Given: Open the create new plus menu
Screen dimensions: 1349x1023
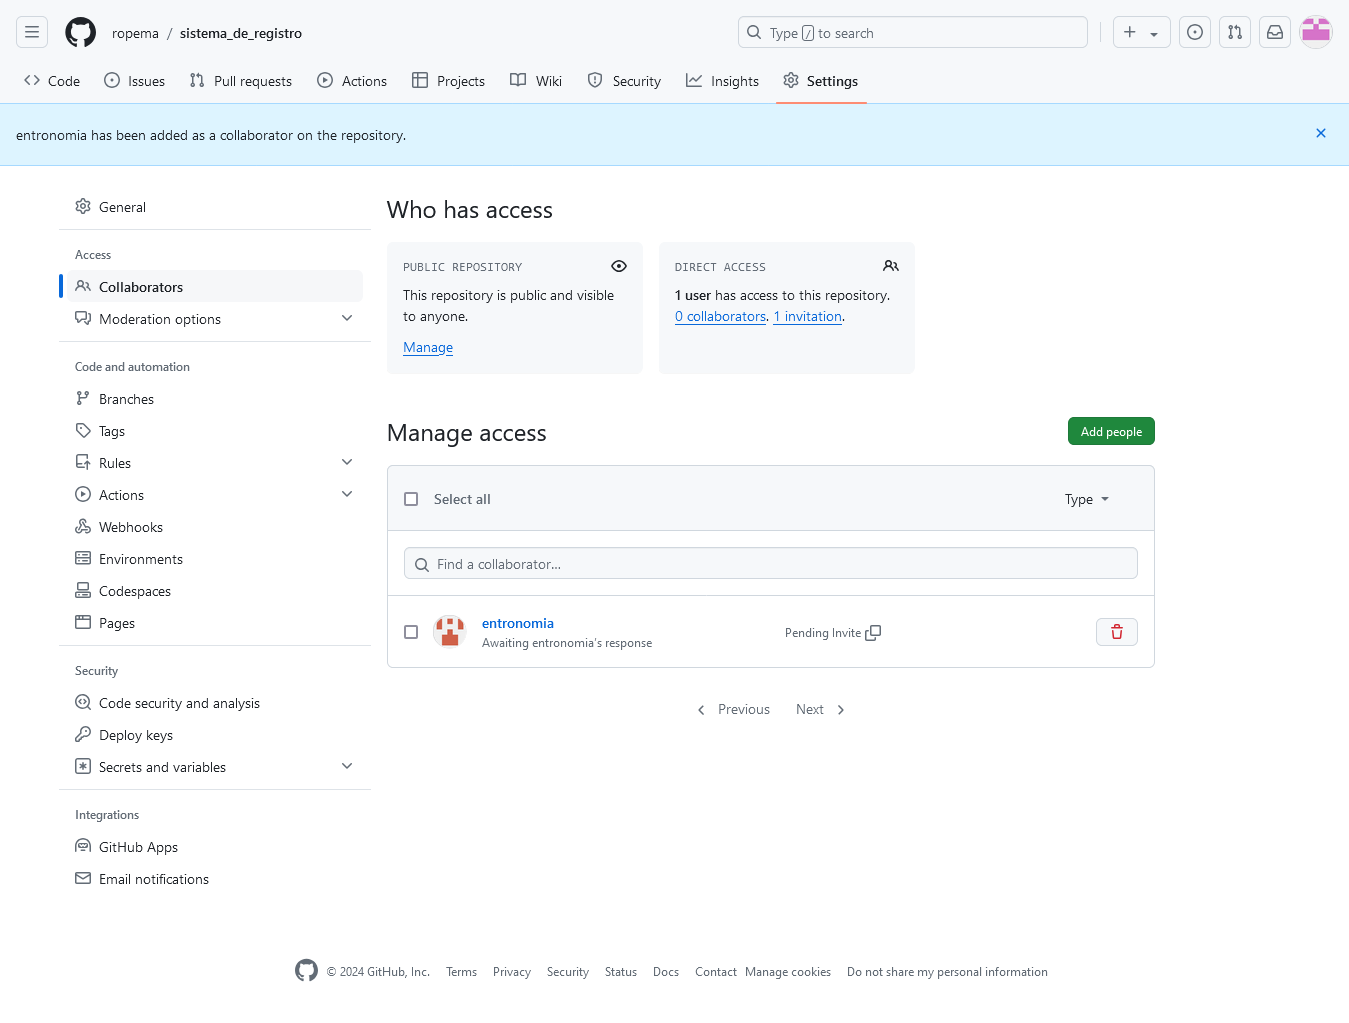Looking at the screenshot, I should pos(1141,32).
